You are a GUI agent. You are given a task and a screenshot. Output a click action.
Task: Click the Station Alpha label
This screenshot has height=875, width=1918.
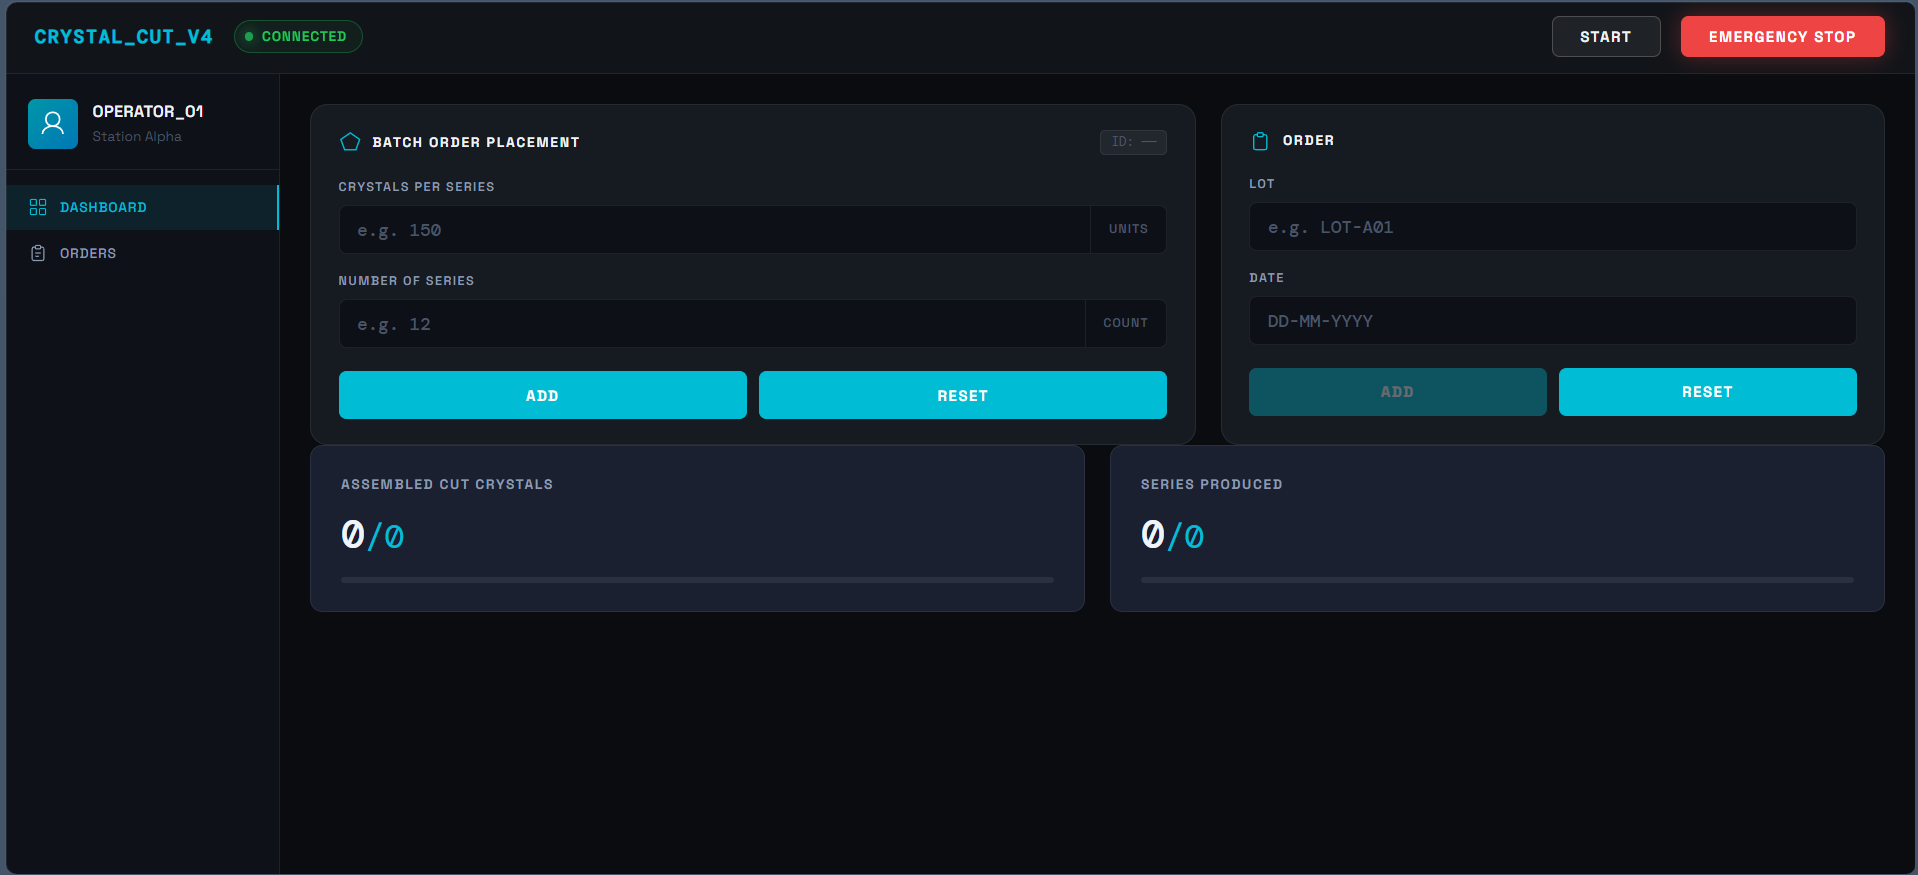pyautogui.click(x=137, y=137)
